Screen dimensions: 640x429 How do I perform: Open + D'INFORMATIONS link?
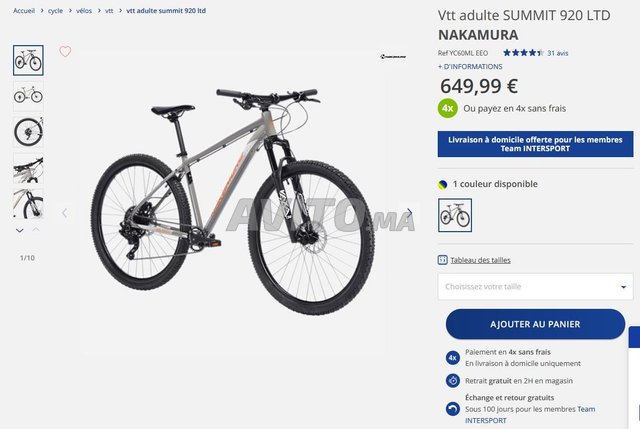470,67
